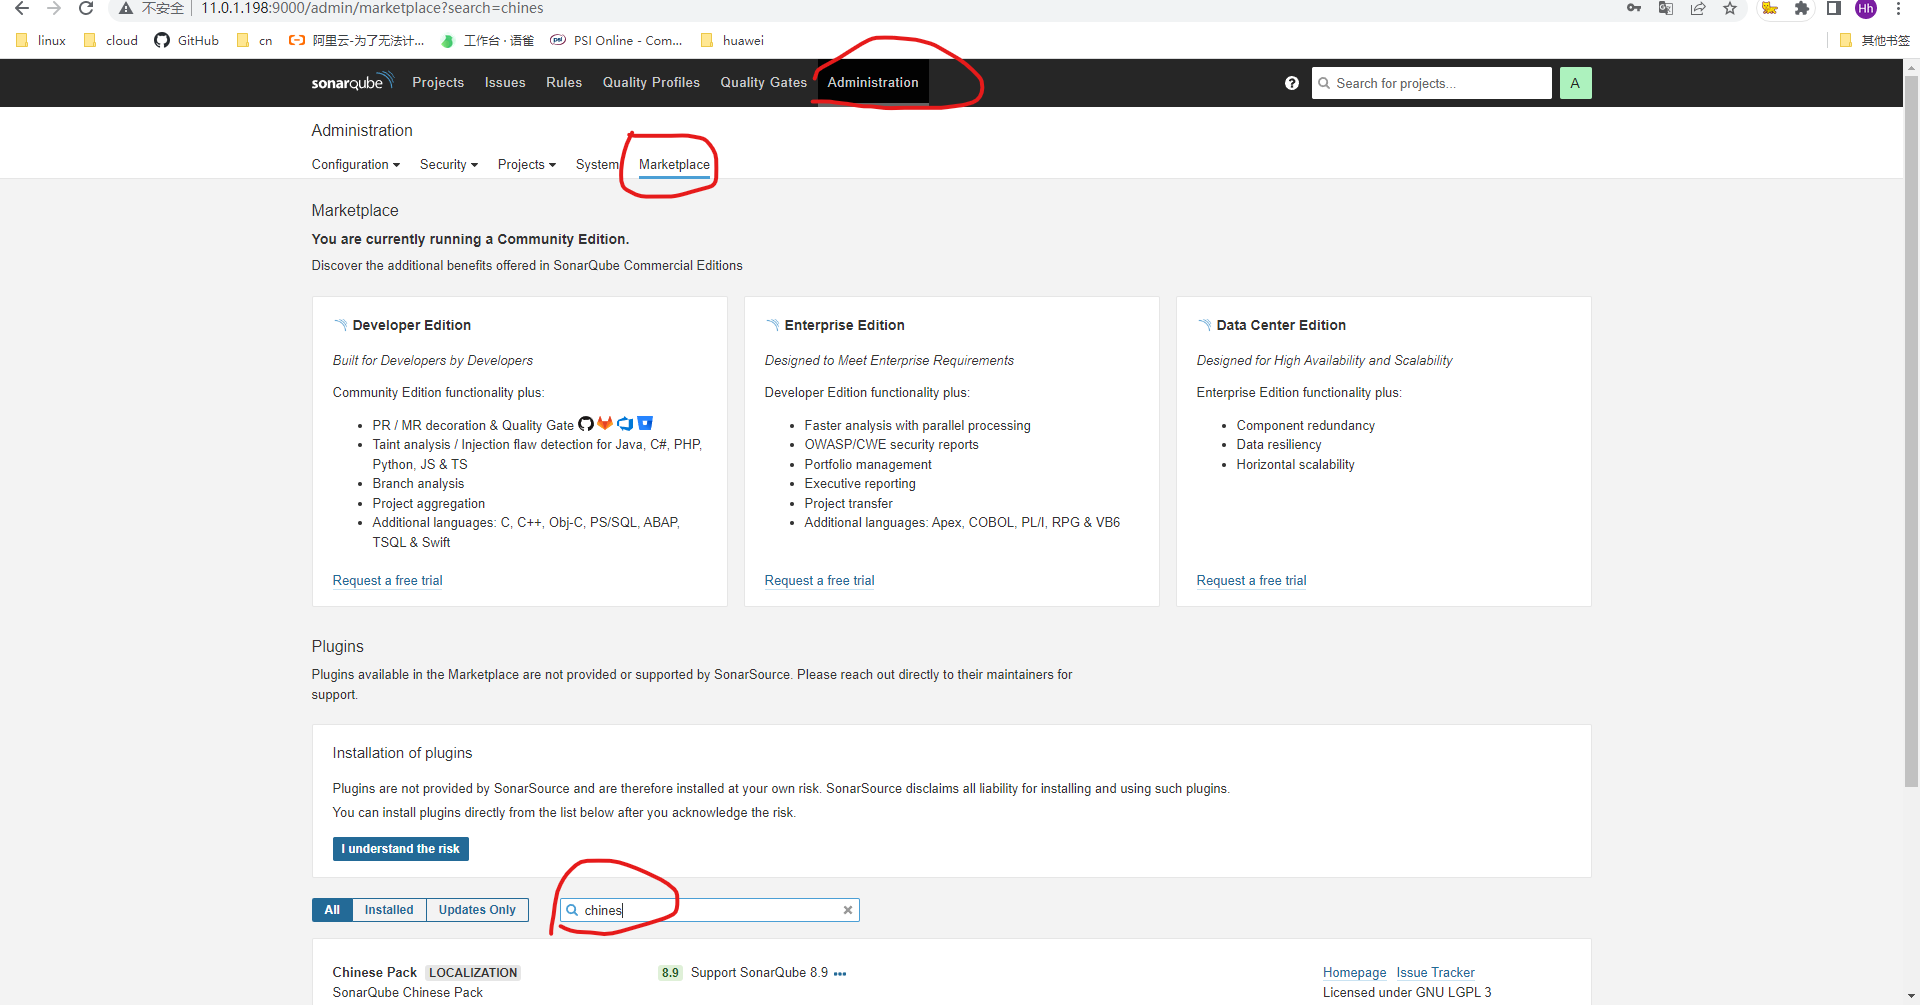
Task: Click the password key icon in address bar
Action: click(x=1634, y=8)
